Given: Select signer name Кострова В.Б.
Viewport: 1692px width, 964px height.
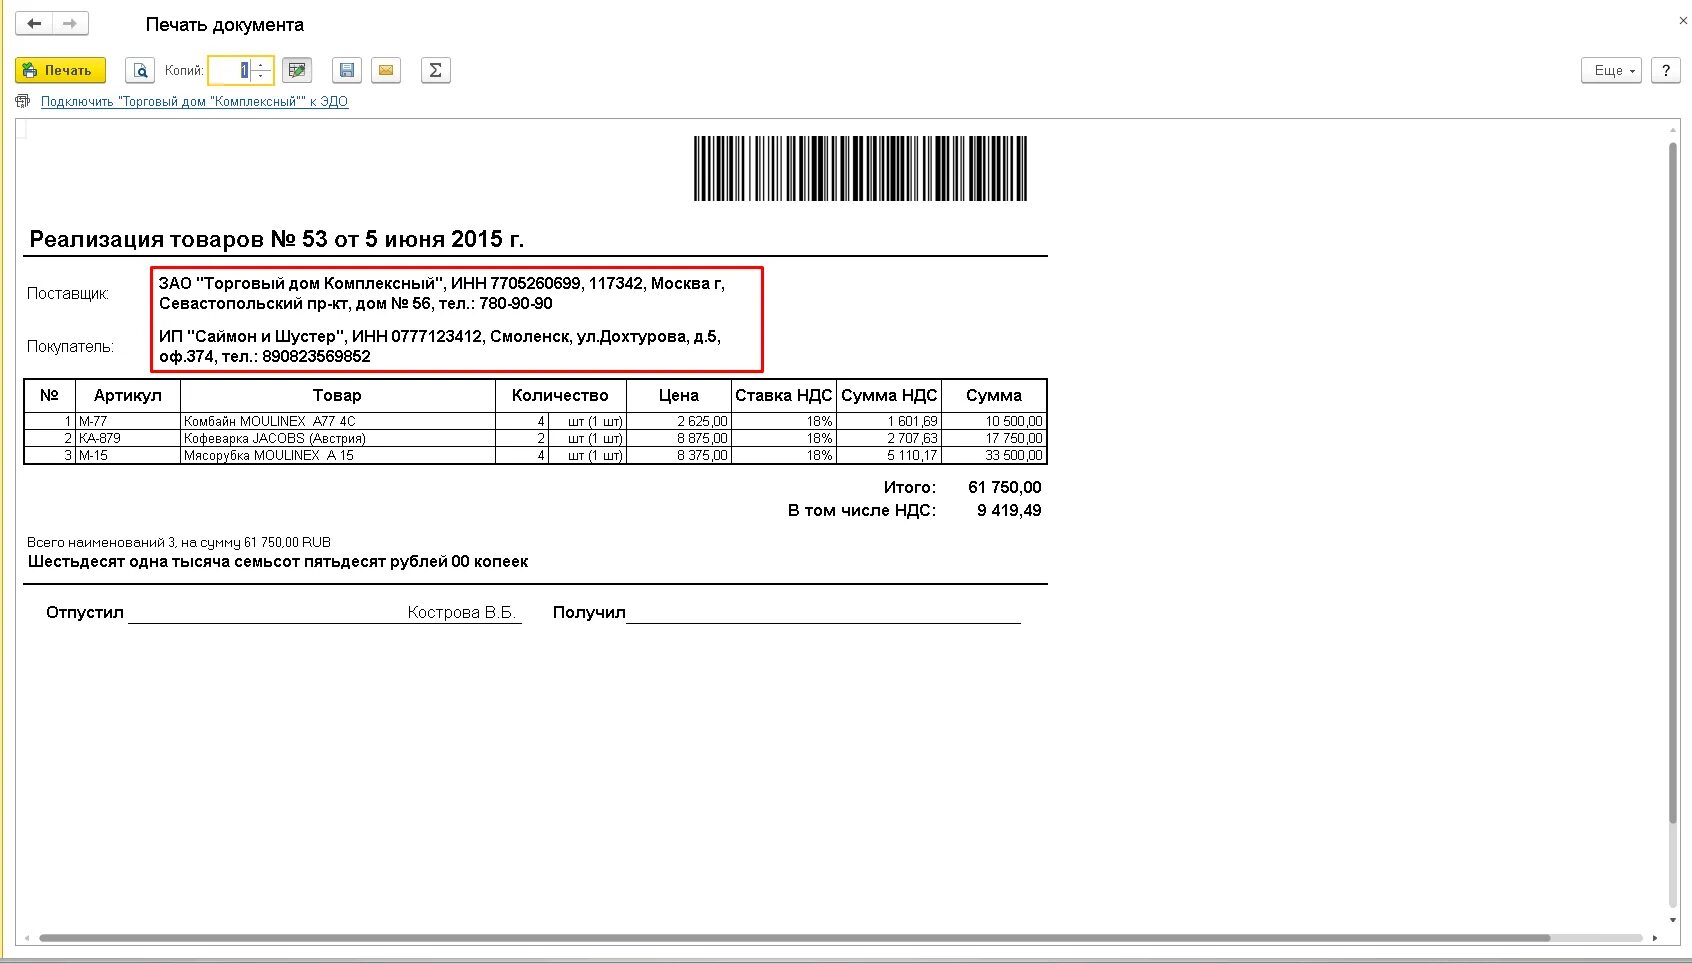Looking at the screenshot, I should click(461, 612).
